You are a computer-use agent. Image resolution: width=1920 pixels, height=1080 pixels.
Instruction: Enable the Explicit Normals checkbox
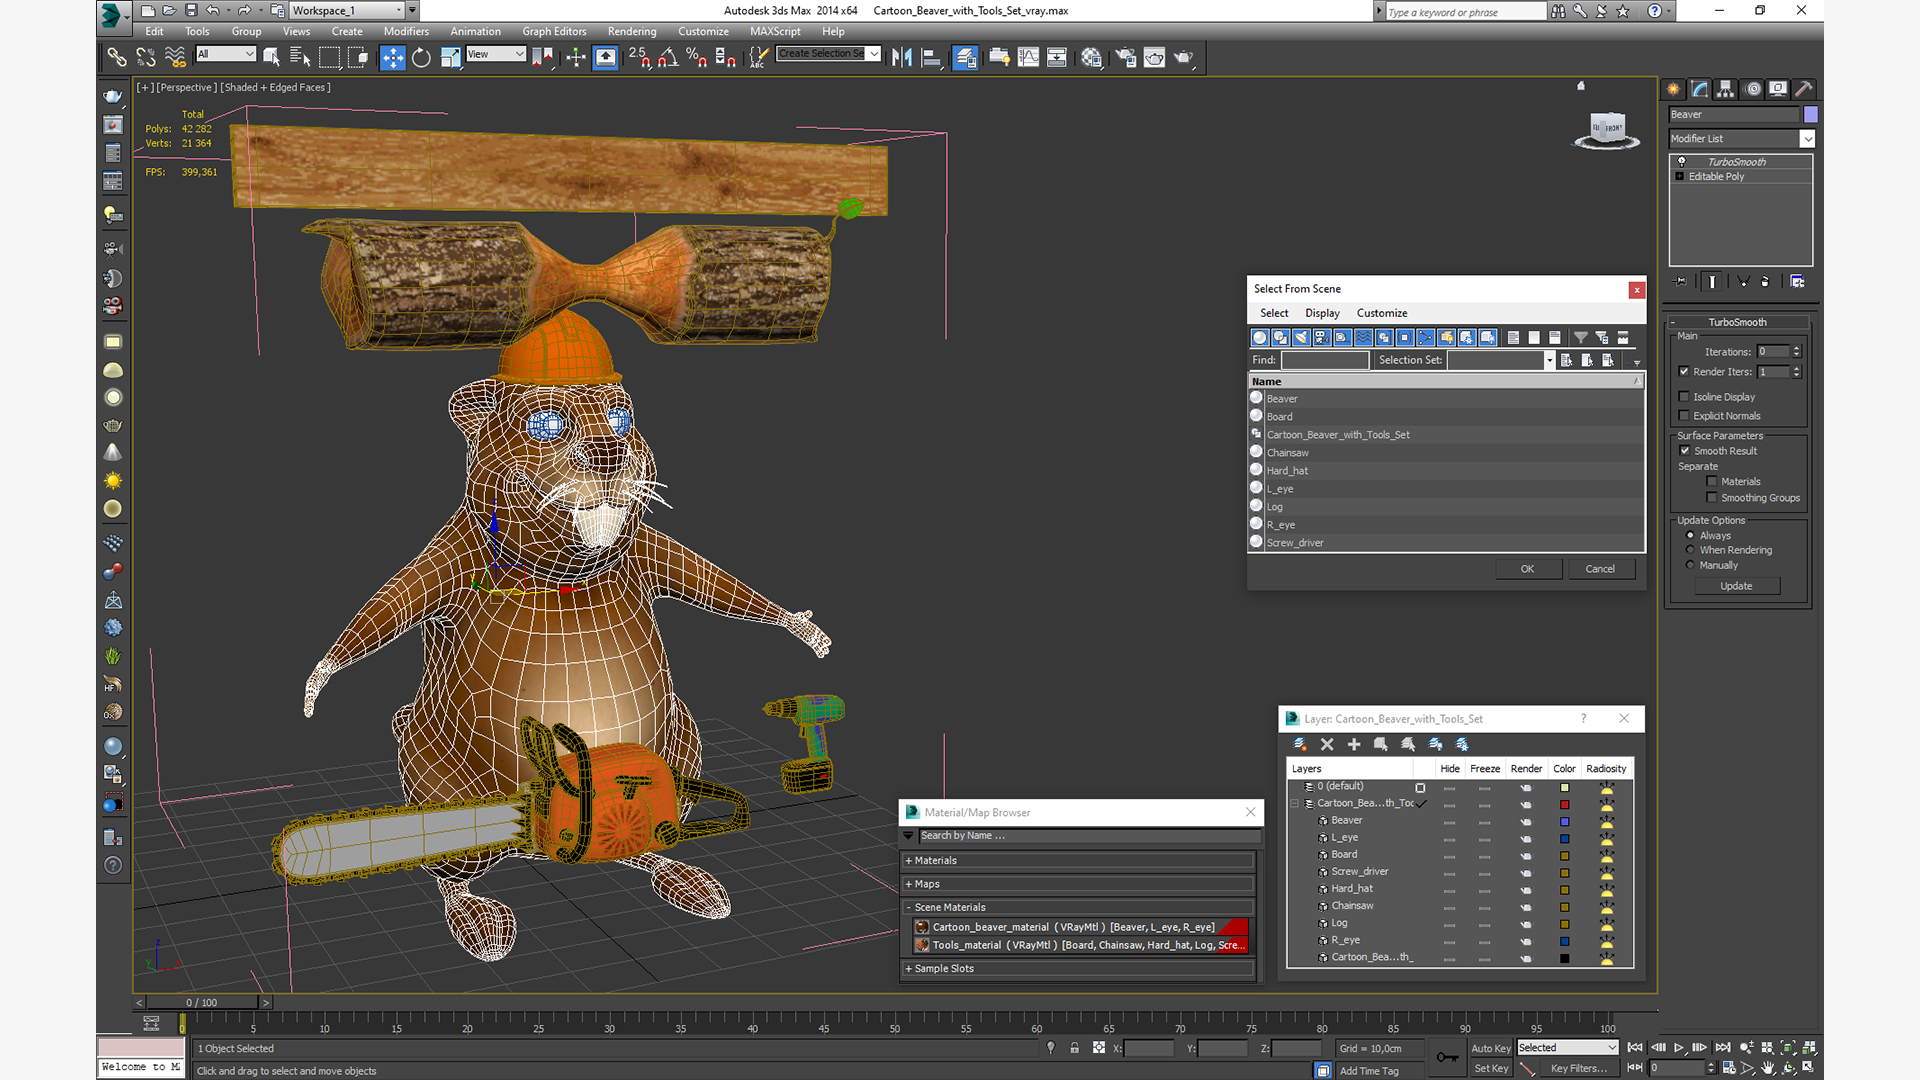coord(1684,416)
